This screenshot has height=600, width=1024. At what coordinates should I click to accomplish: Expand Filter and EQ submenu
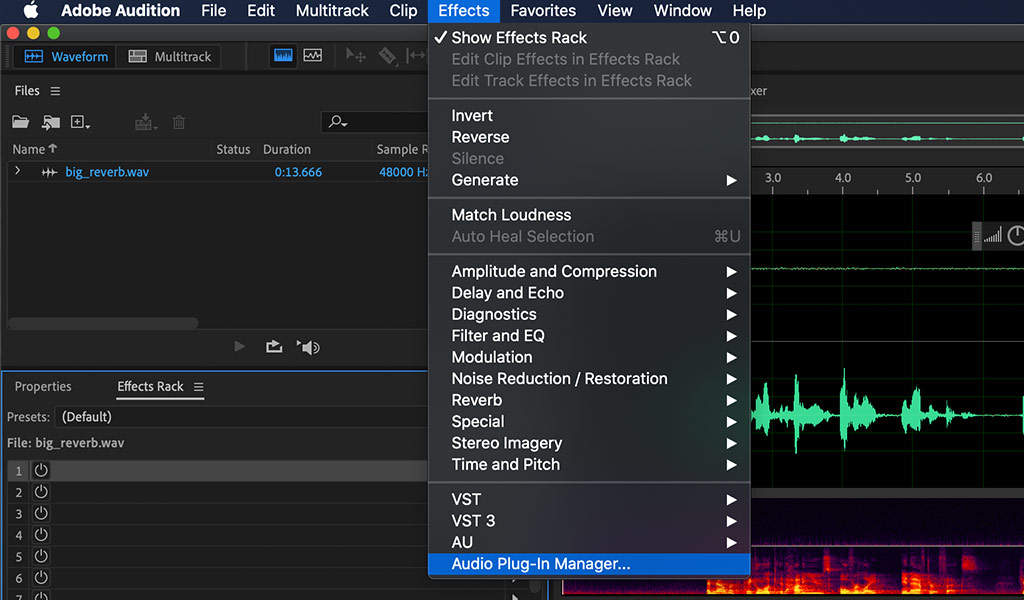point(588,336)
